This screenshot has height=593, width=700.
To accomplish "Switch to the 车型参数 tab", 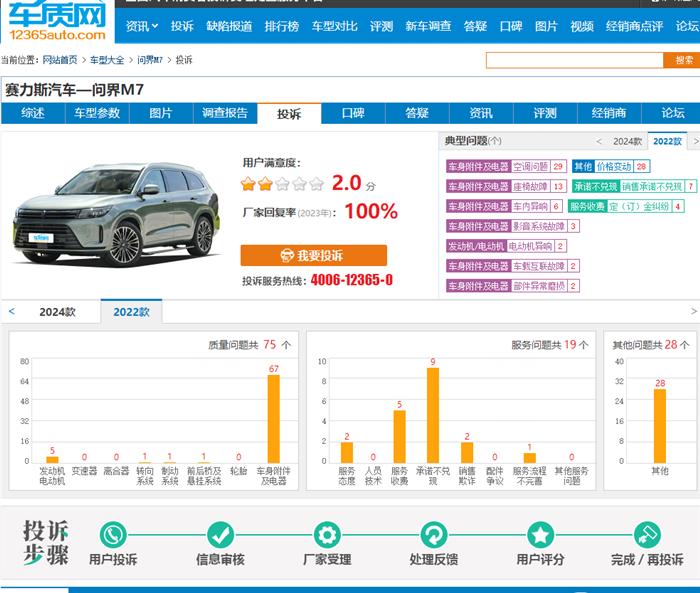I will click(97, 113).
